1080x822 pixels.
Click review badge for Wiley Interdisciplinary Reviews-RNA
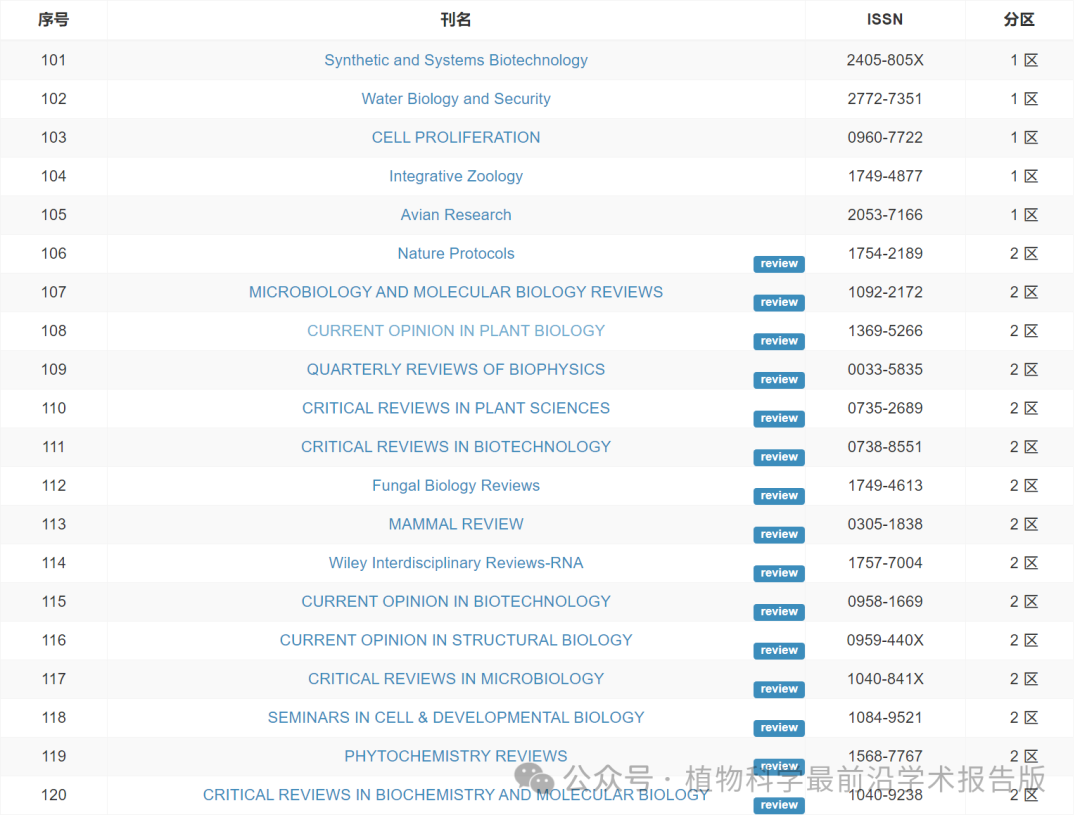tap(778, 573)
